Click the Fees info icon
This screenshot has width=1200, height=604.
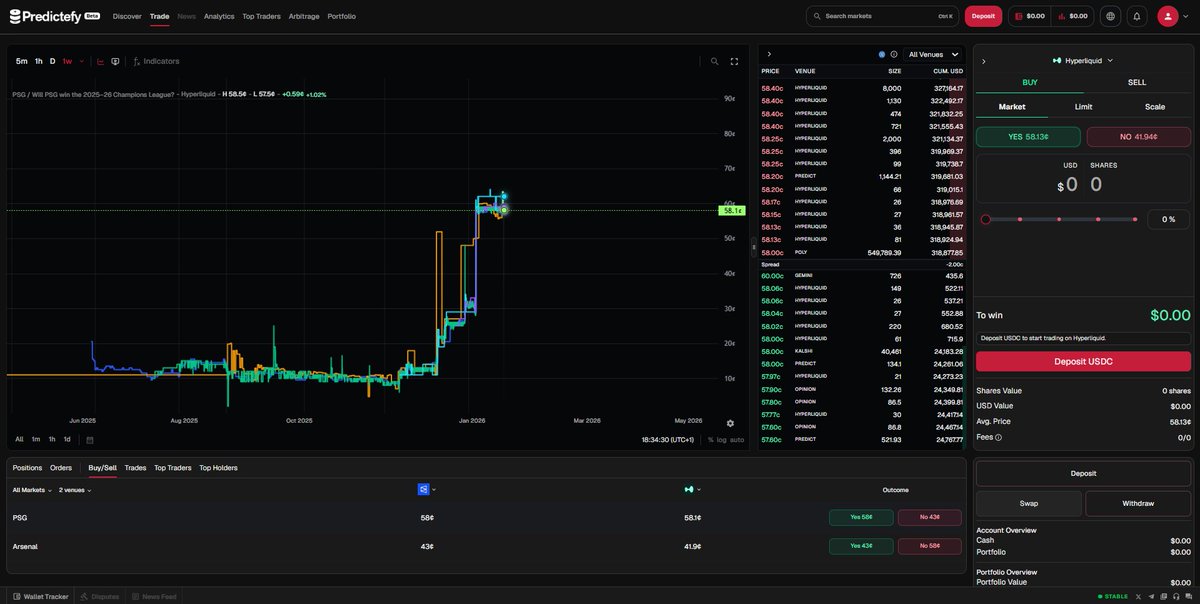click(998, 437)
